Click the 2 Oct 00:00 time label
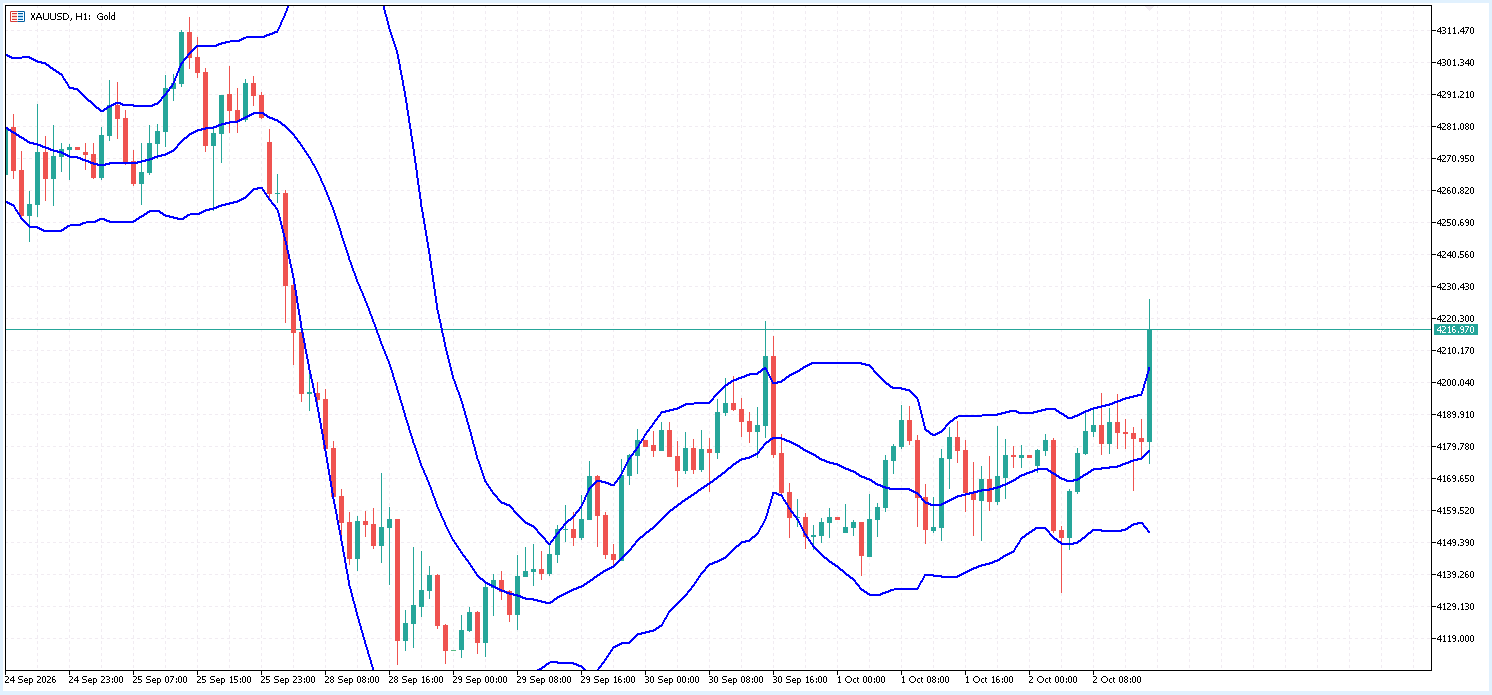The image size is (1492, 695). pyautogui.click(x=1053, y=679)
